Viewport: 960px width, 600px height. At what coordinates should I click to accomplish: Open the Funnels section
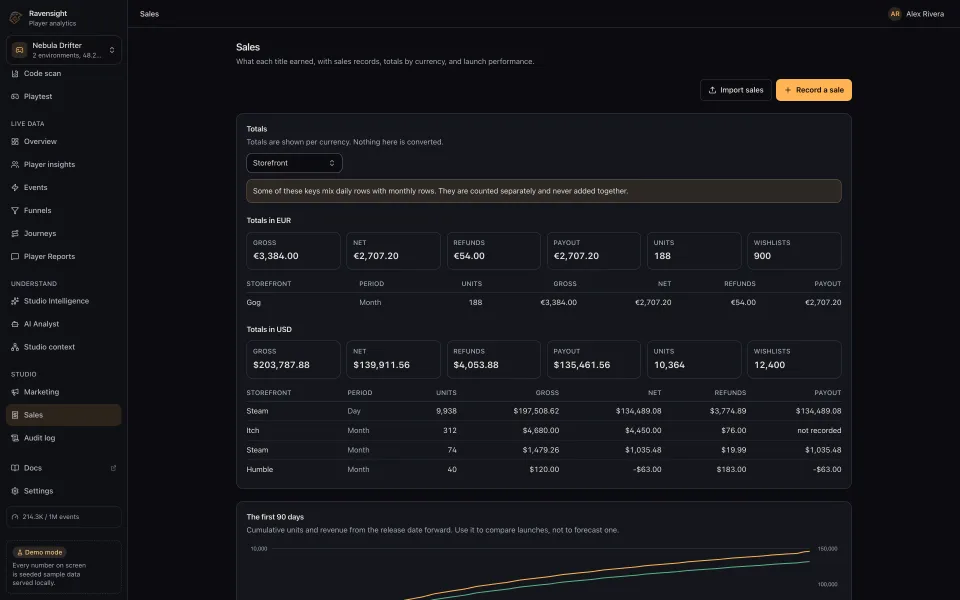point(64,211)
